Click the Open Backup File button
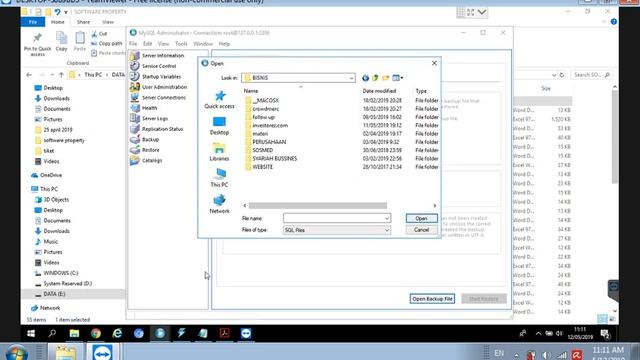The width and height of the screenshot is (640, 360). click(x=432, y=299)
